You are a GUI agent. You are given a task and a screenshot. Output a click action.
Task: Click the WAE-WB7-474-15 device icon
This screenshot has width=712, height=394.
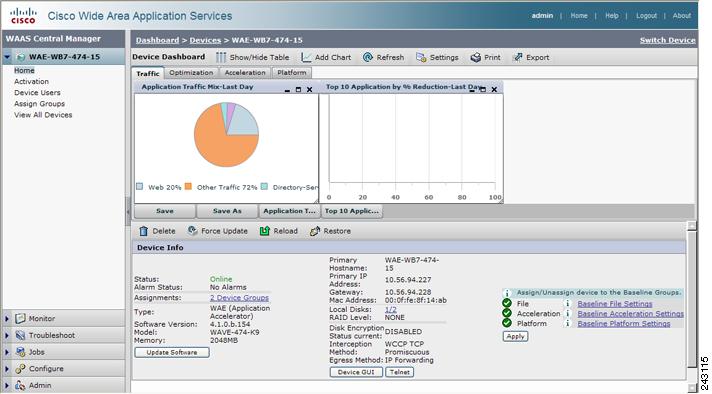pos(20,57)
